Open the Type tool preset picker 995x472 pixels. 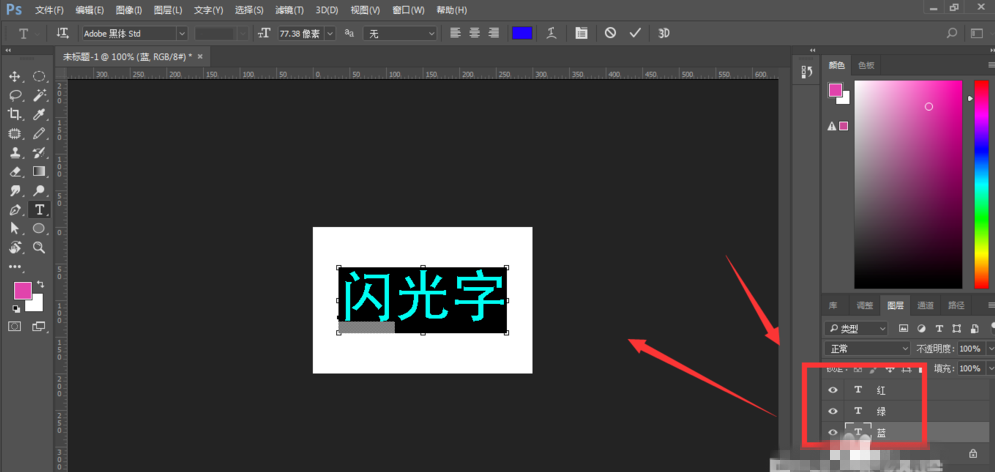coord(27,33)
